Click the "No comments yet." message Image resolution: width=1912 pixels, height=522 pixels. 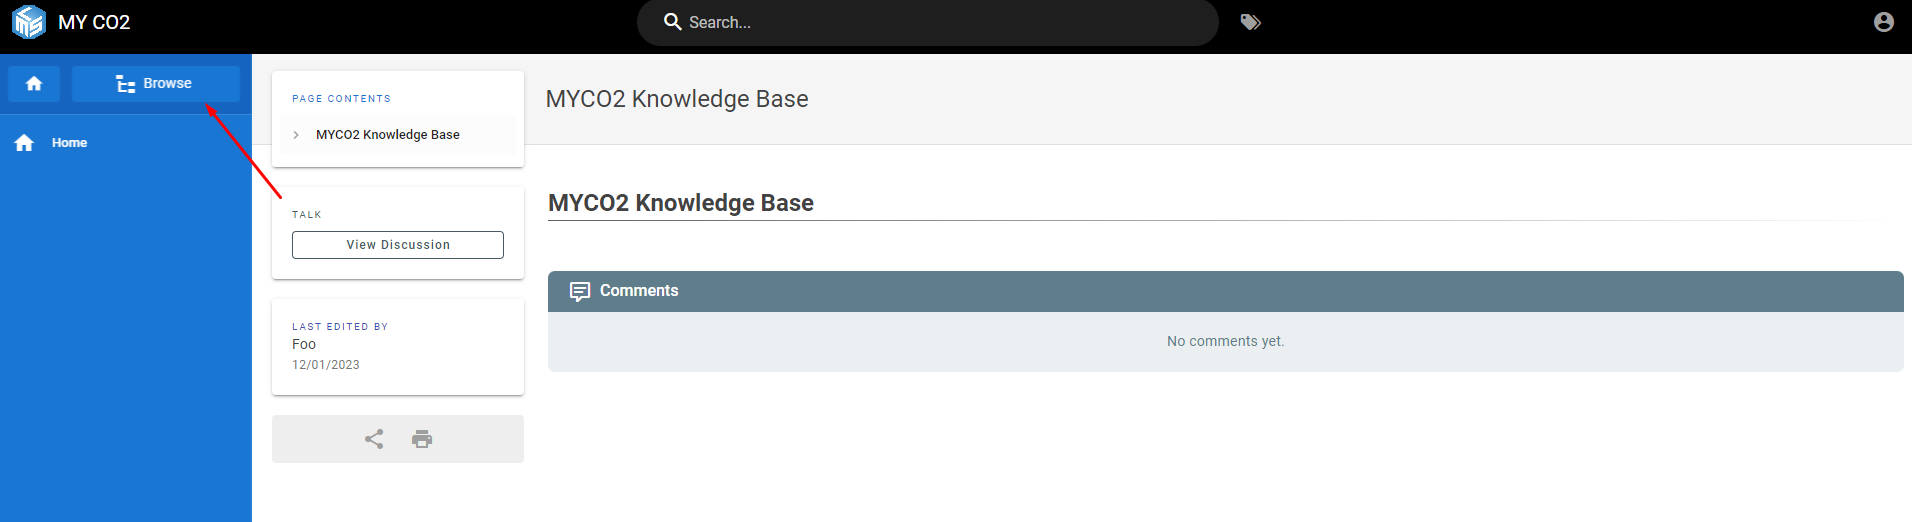1225,341
